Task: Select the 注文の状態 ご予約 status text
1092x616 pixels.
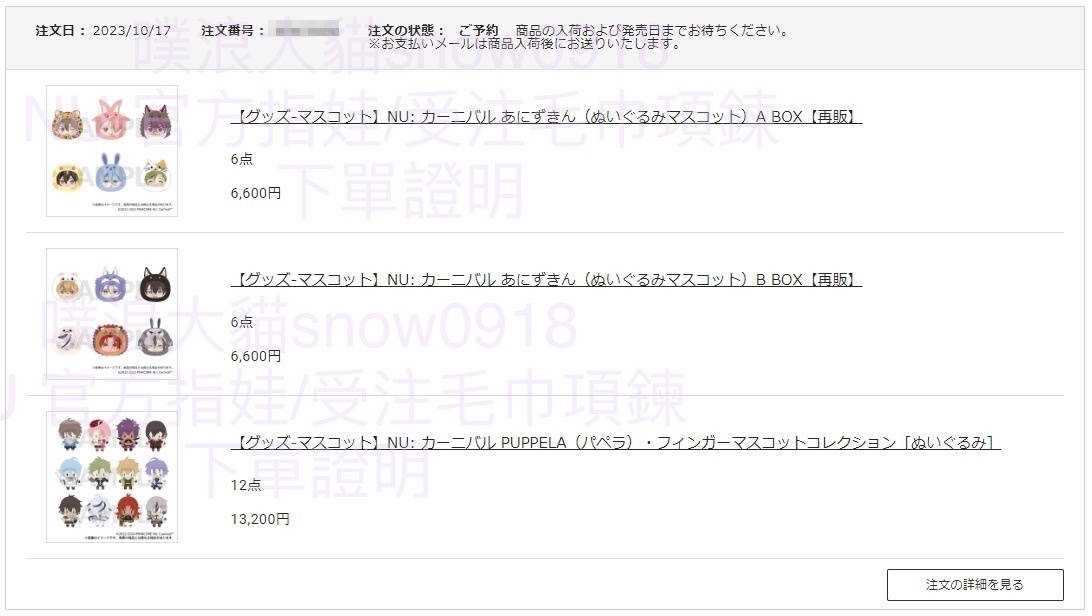Action: [x=433, y=31]
